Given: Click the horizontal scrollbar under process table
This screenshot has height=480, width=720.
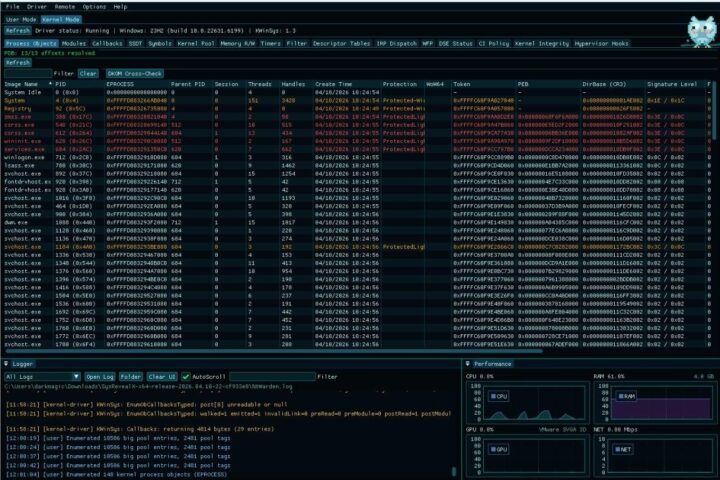Looking at the screenshot, I should (x=274, y=351).
